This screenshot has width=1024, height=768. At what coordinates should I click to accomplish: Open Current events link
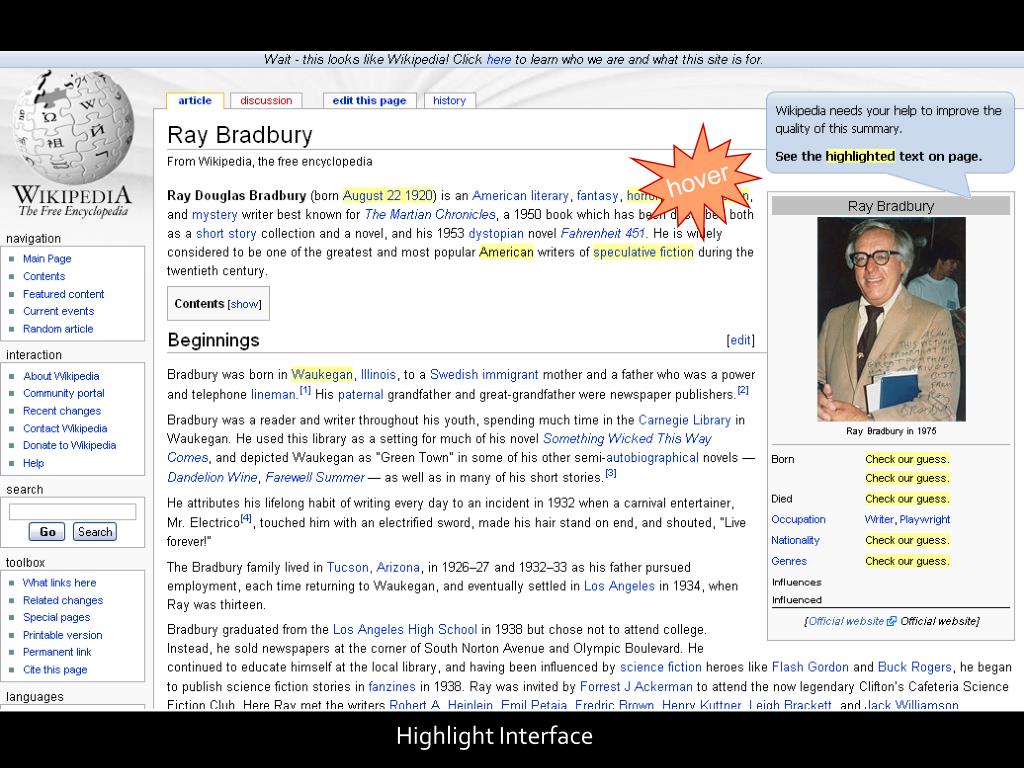click(x=59, y=312)
